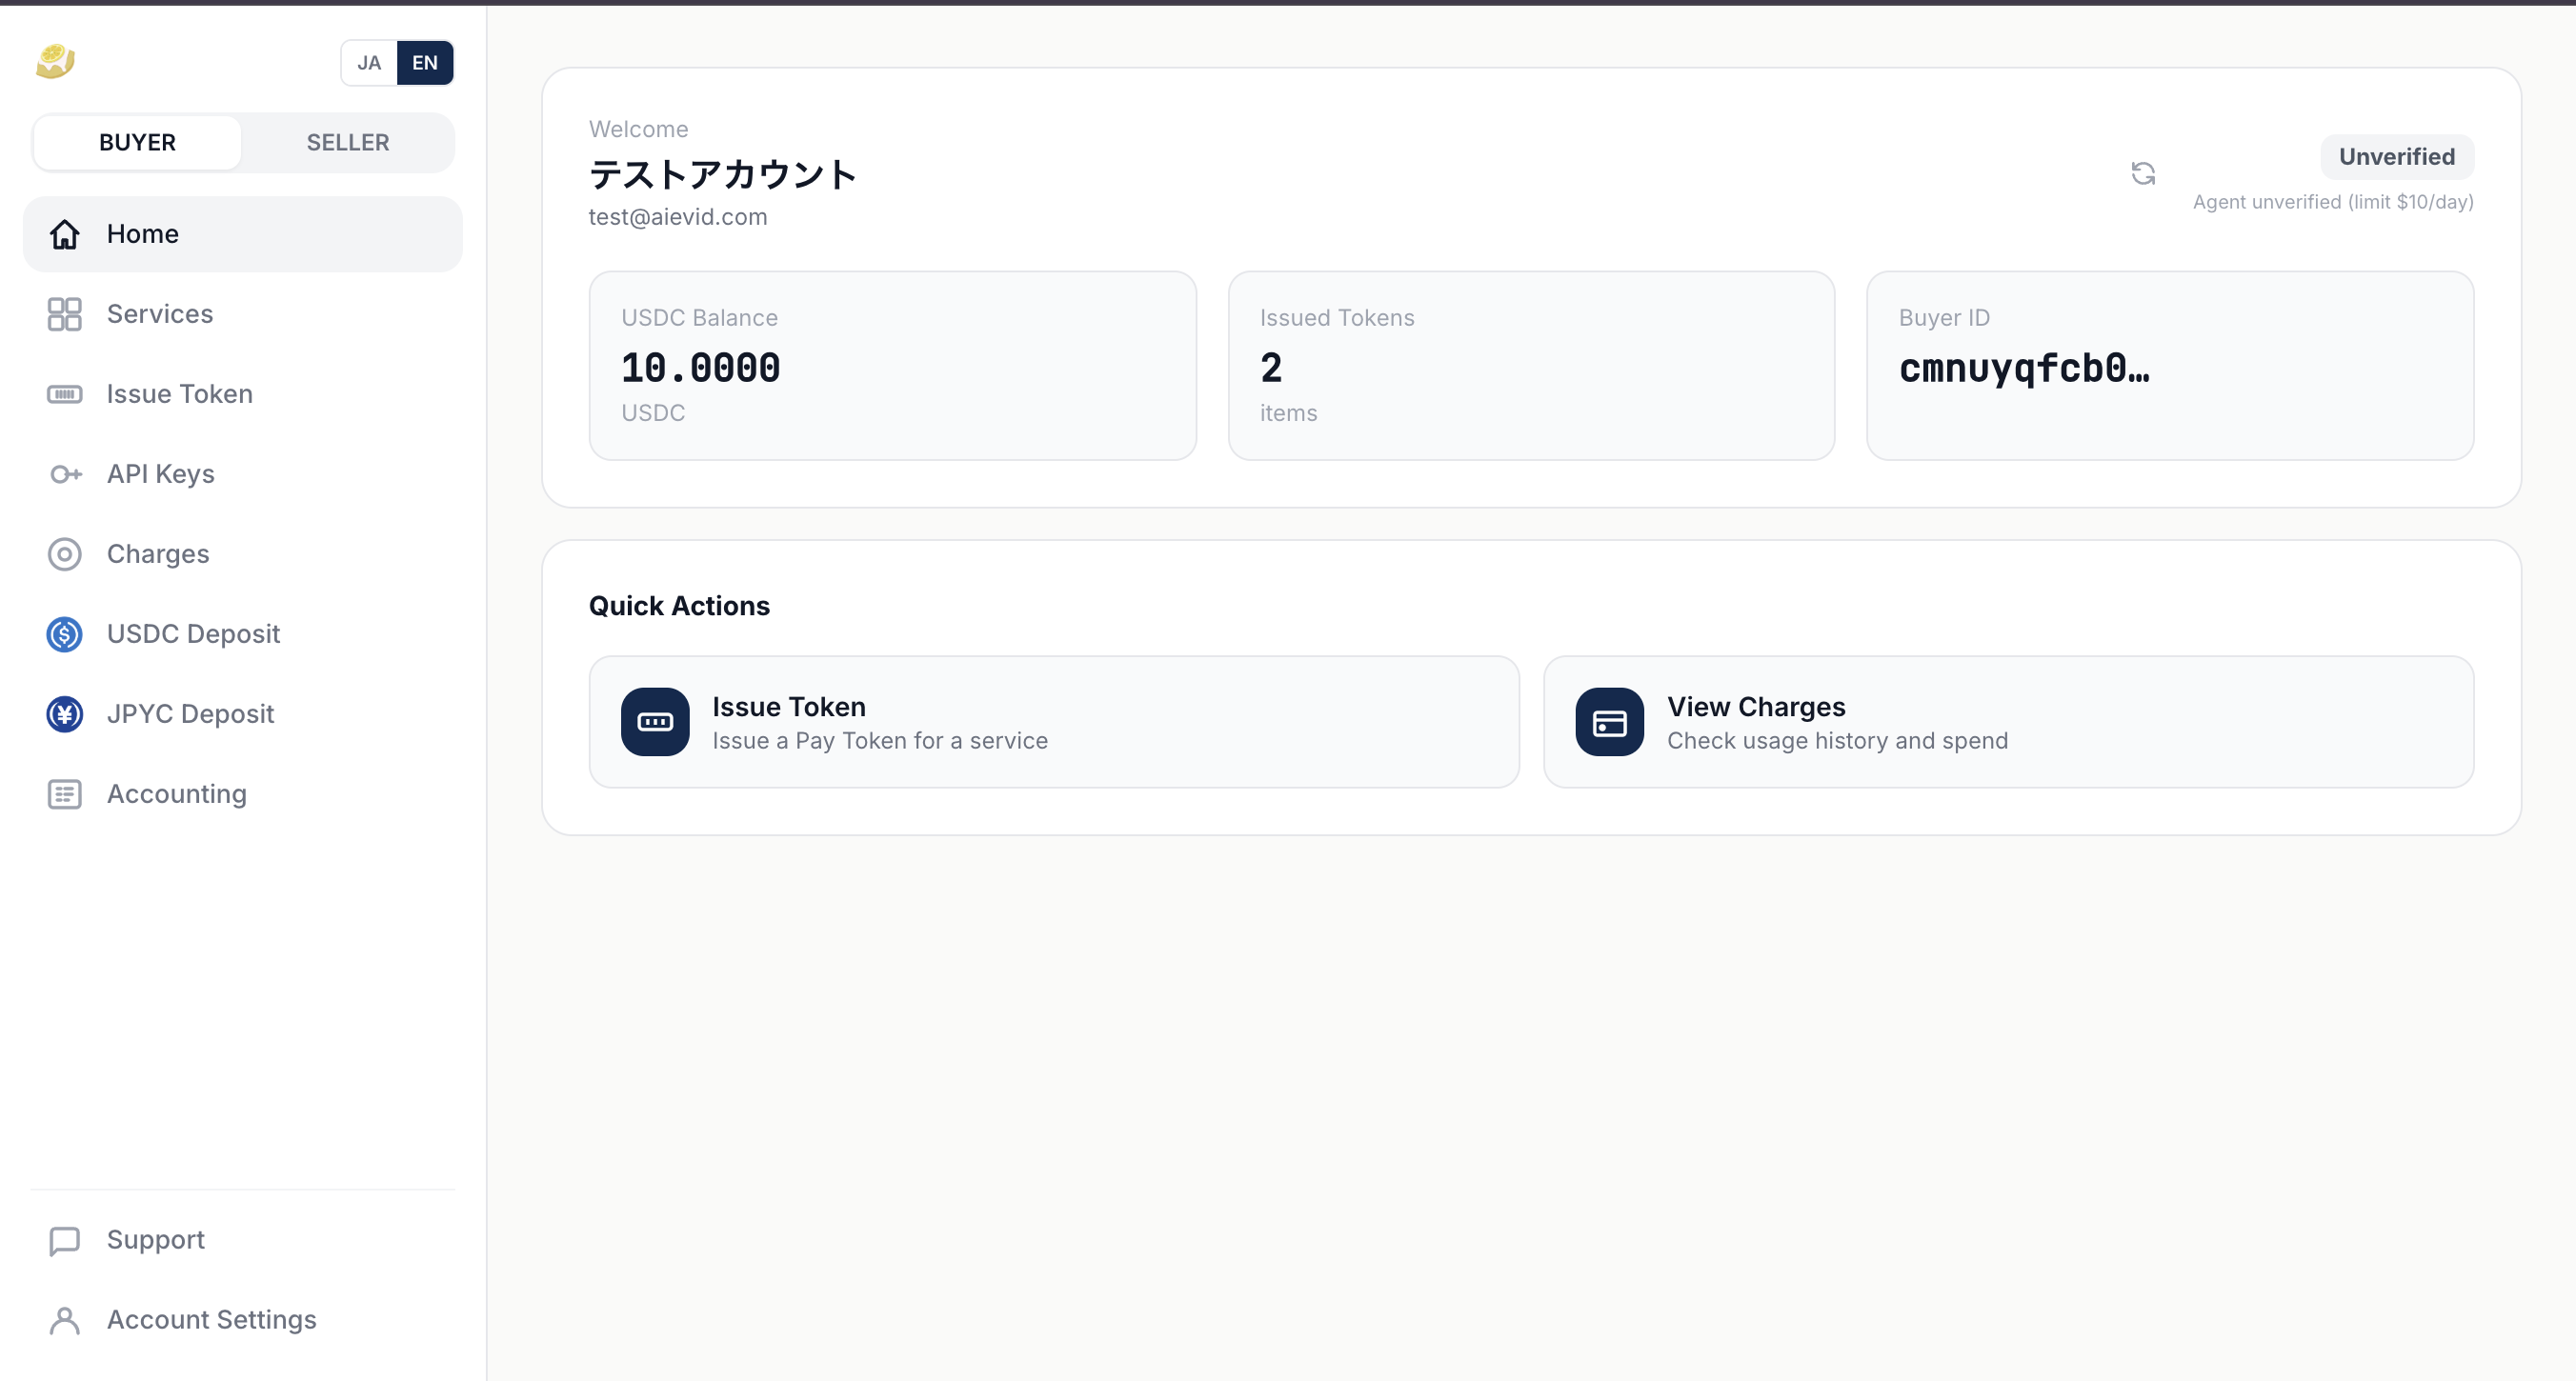Click the Account Settings person icon
Viewport: 2576px width, 1381px height.
[x=65, y=1320]
